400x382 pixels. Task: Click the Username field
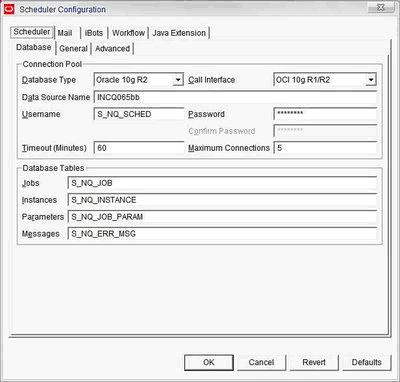coord(139,114)
